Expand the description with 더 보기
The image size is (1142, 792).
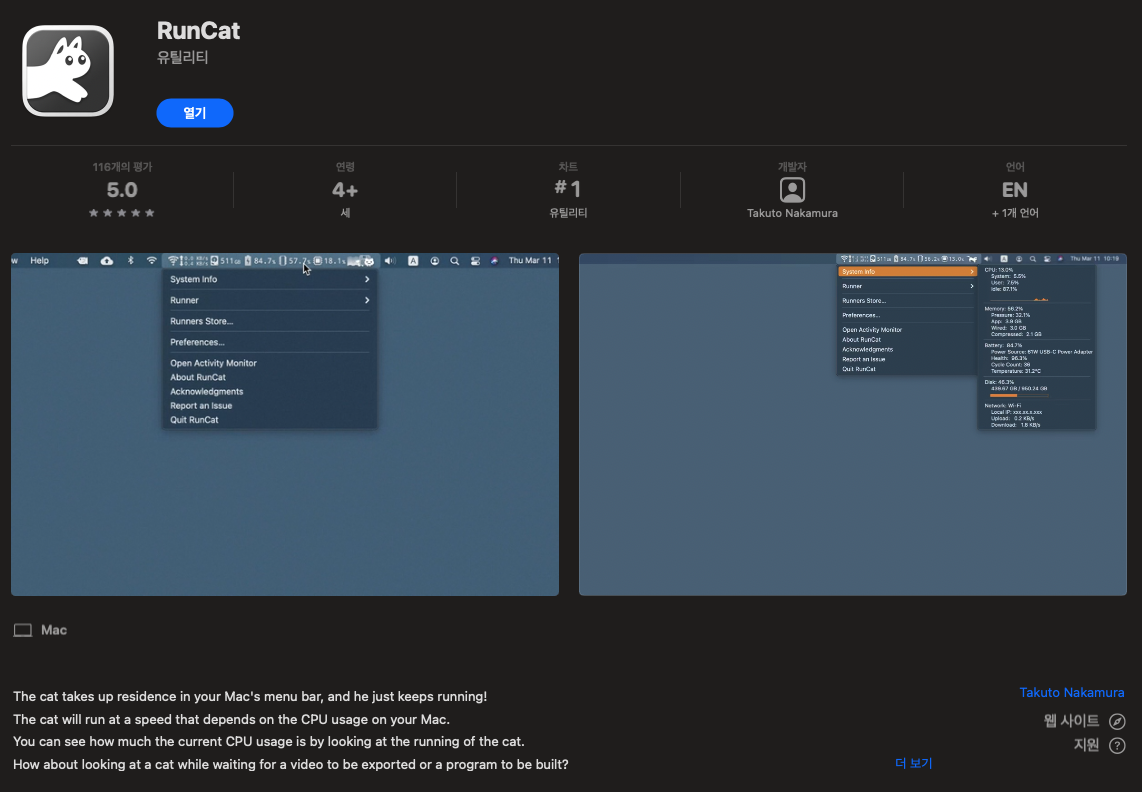[x=913, y=763]
